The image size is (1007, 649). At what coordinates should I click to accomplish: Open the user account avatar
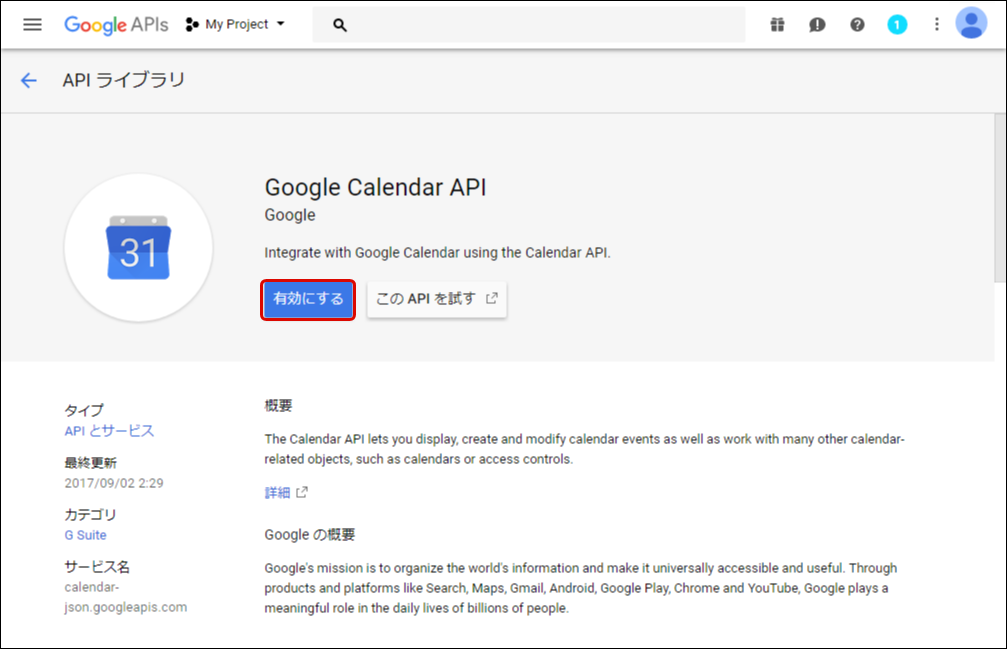[971, 23]
